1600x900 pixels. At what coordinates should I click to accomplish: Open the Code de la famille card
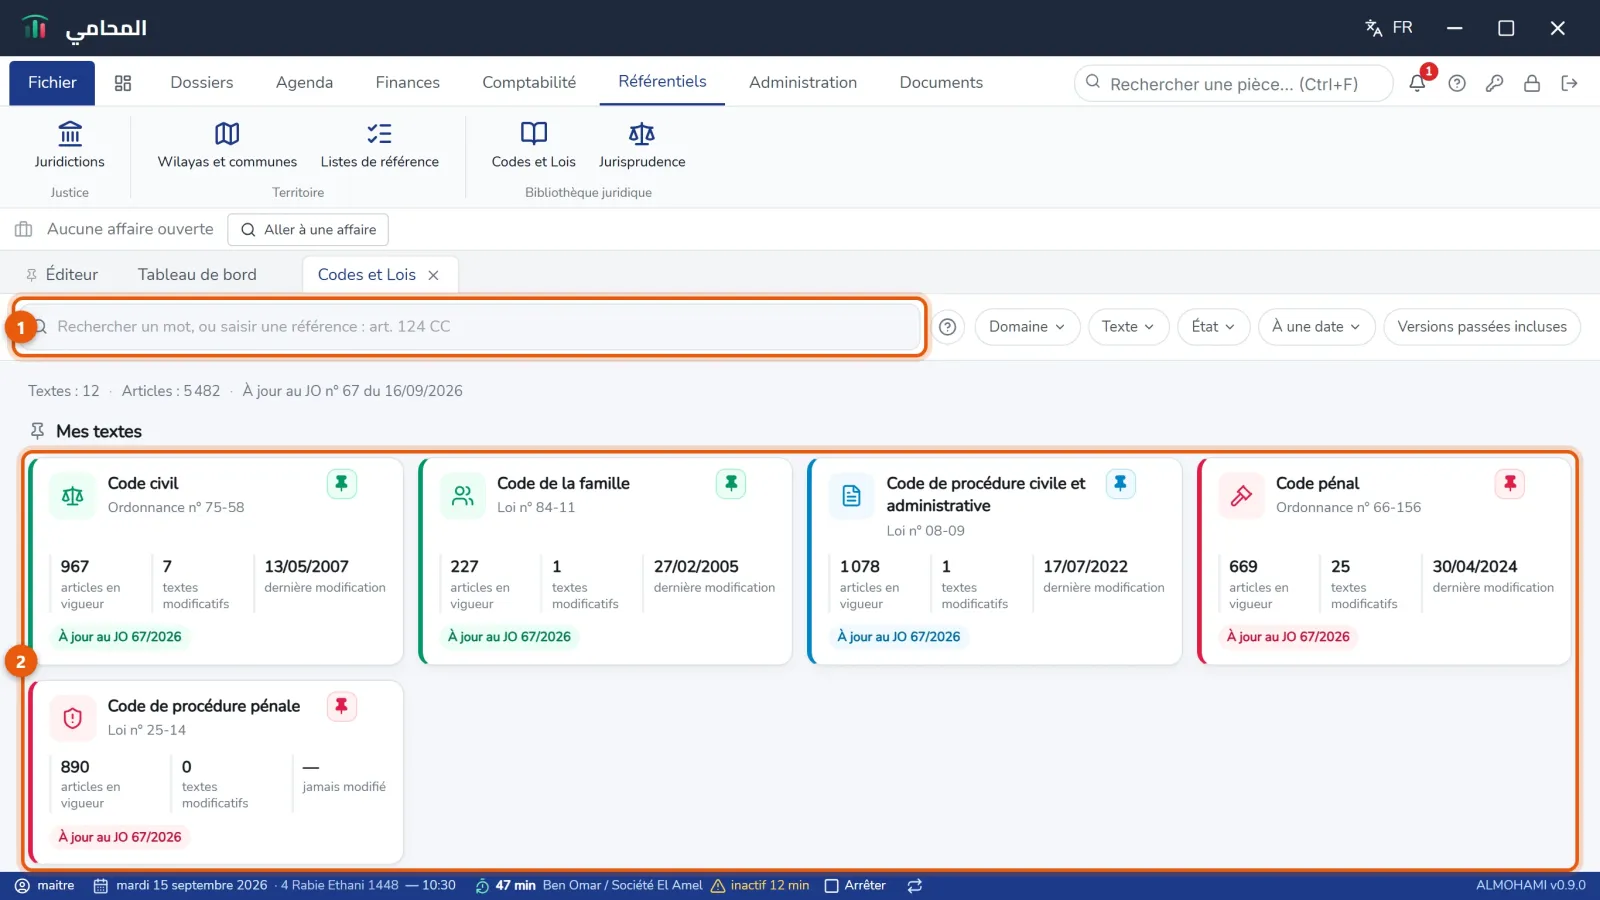tap(606, 561)
